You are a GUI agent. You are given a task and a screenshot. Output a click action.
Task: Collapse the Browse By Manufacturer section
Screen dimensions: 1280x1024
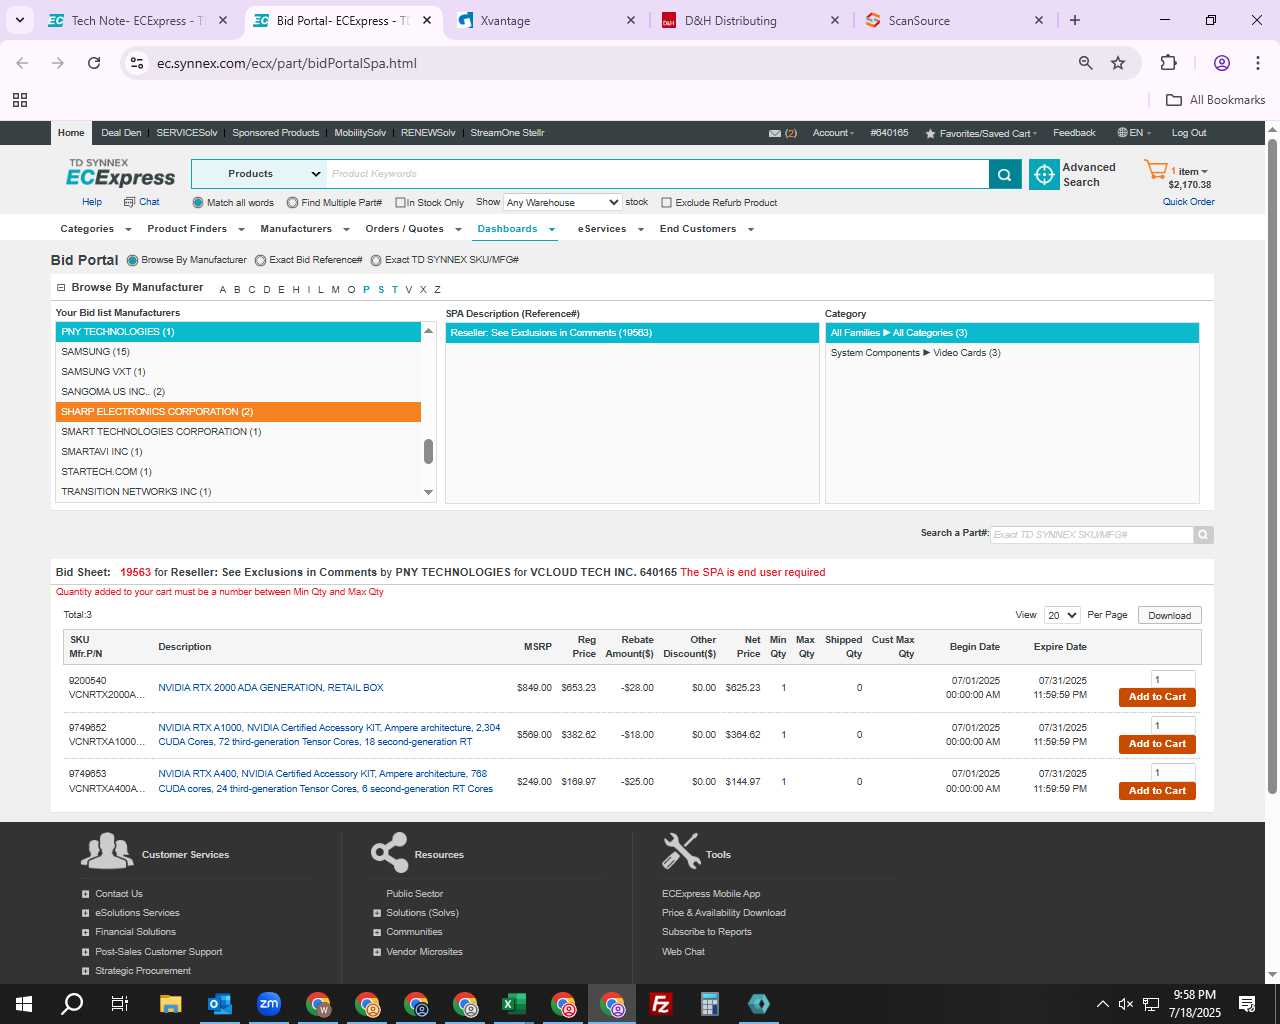pyautogui.click(x=61, y=288)
